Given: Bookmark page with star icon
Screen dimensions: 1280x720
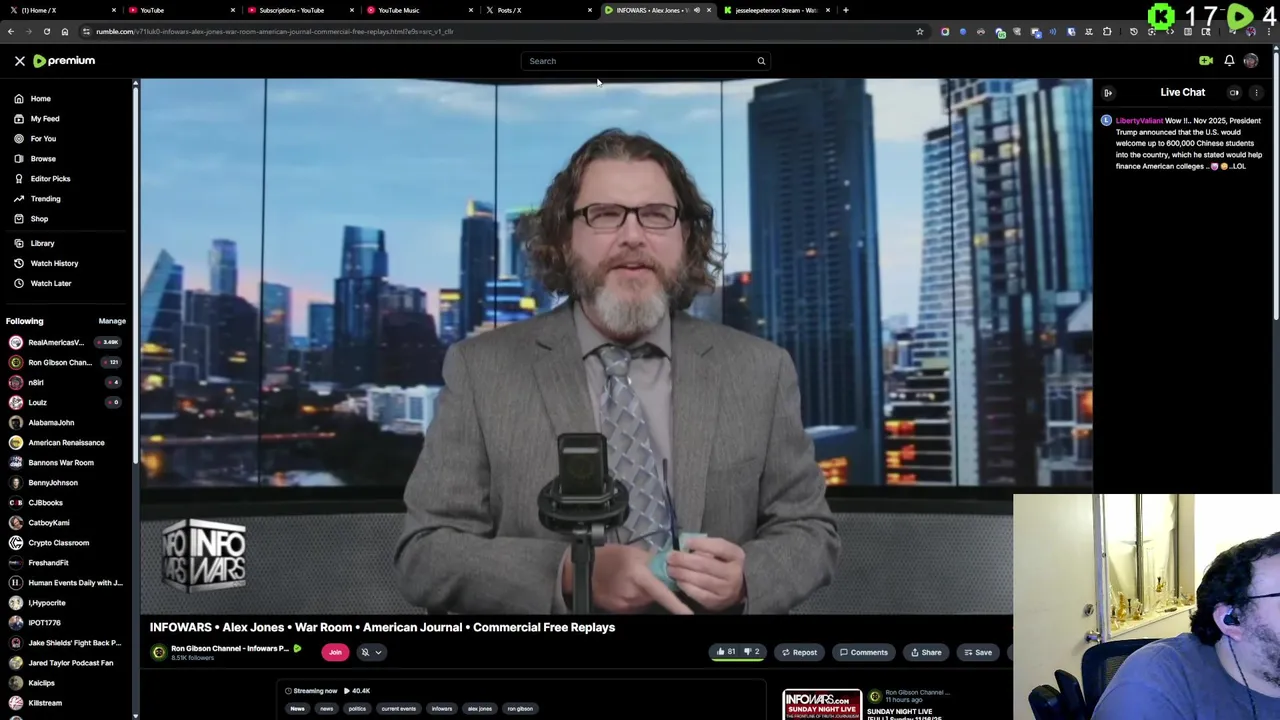Looking at the screenshot, I should [920, 31].
